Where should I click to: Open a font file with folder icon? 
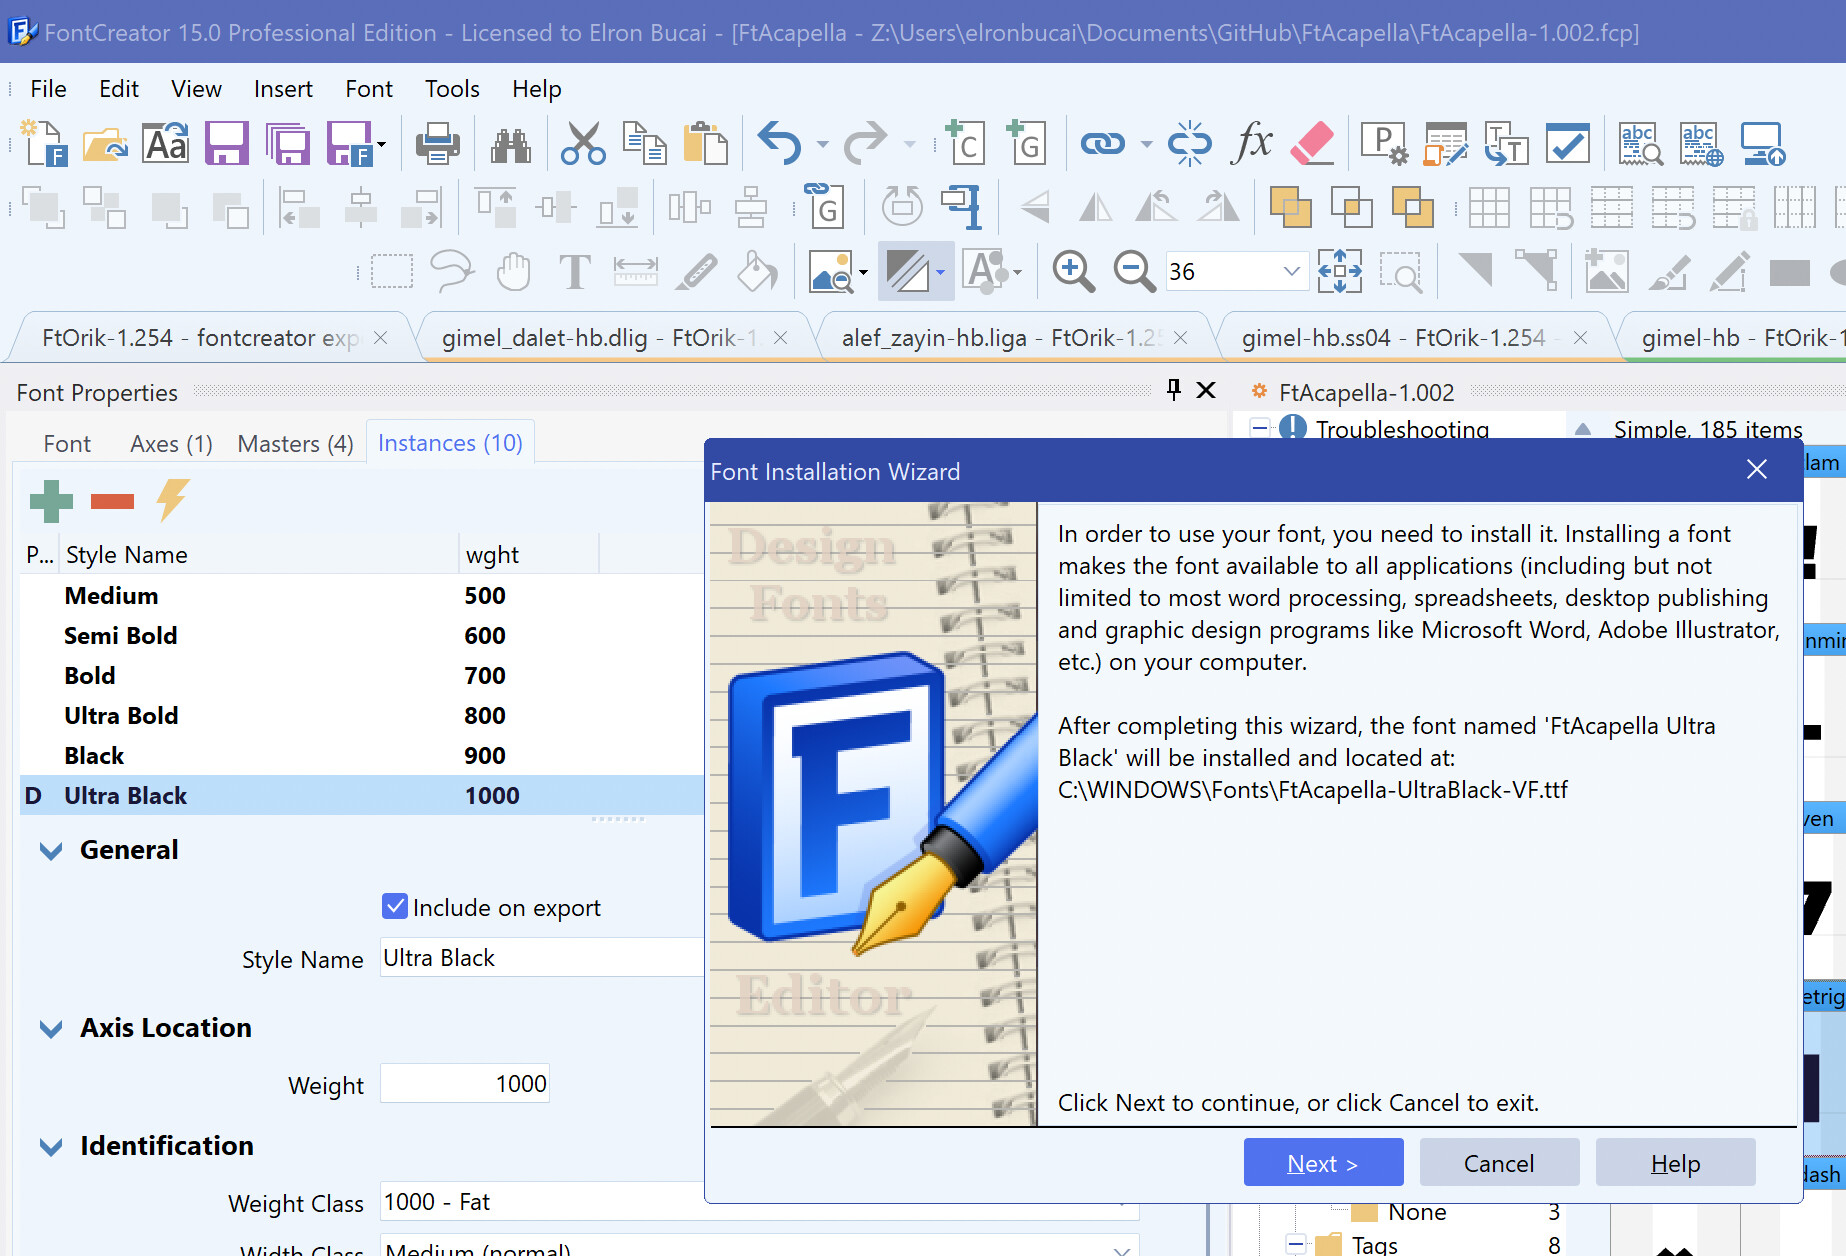(105, 144)
